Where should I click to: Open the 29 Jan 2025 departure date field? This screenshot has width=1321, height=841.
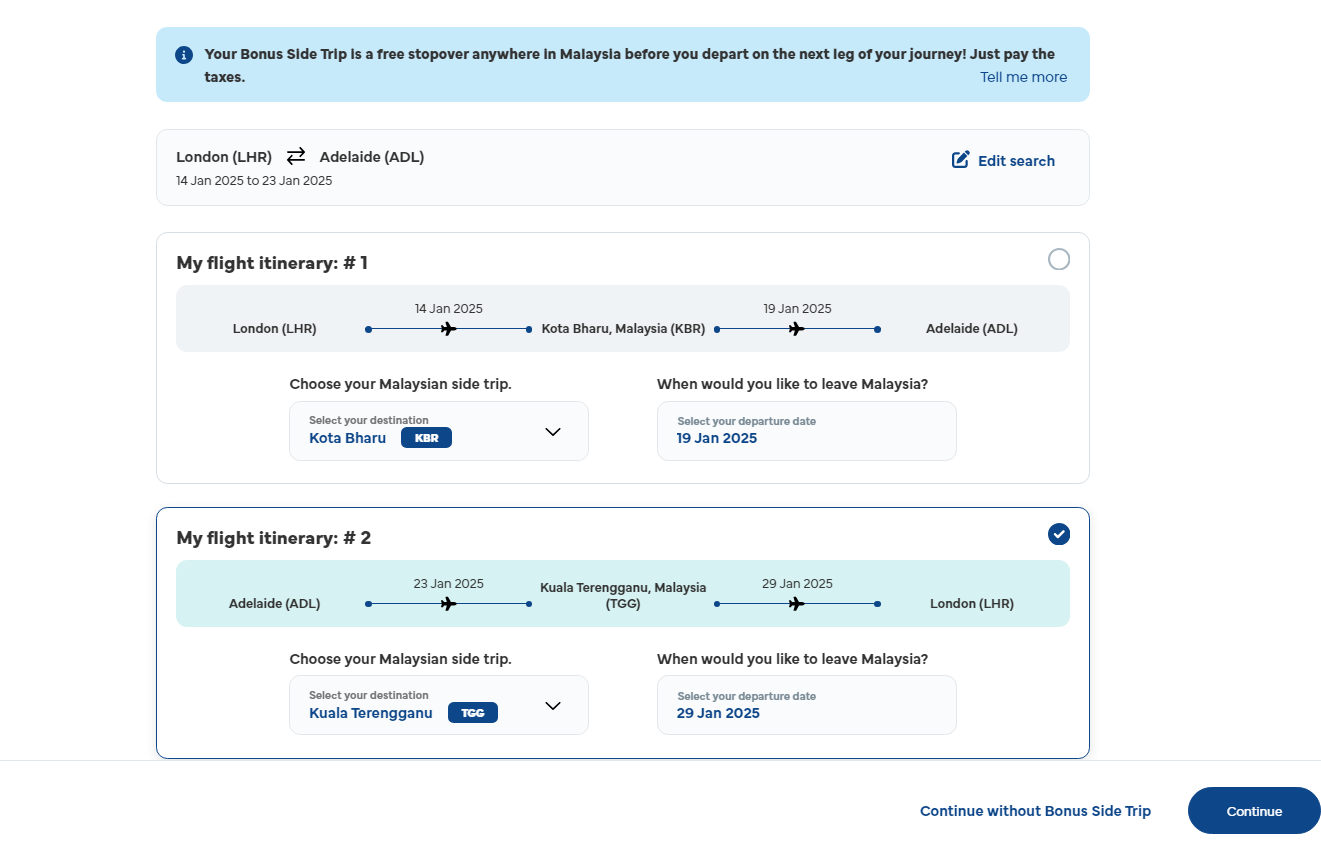point(806,706)
